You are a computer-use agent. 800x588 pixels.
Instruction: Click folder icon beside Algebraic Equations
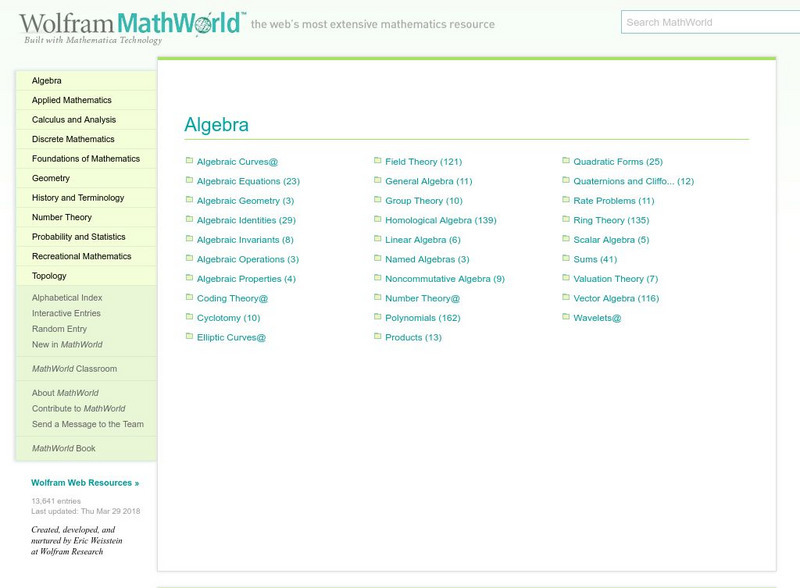pyautogui.click(x=189, y=180)
